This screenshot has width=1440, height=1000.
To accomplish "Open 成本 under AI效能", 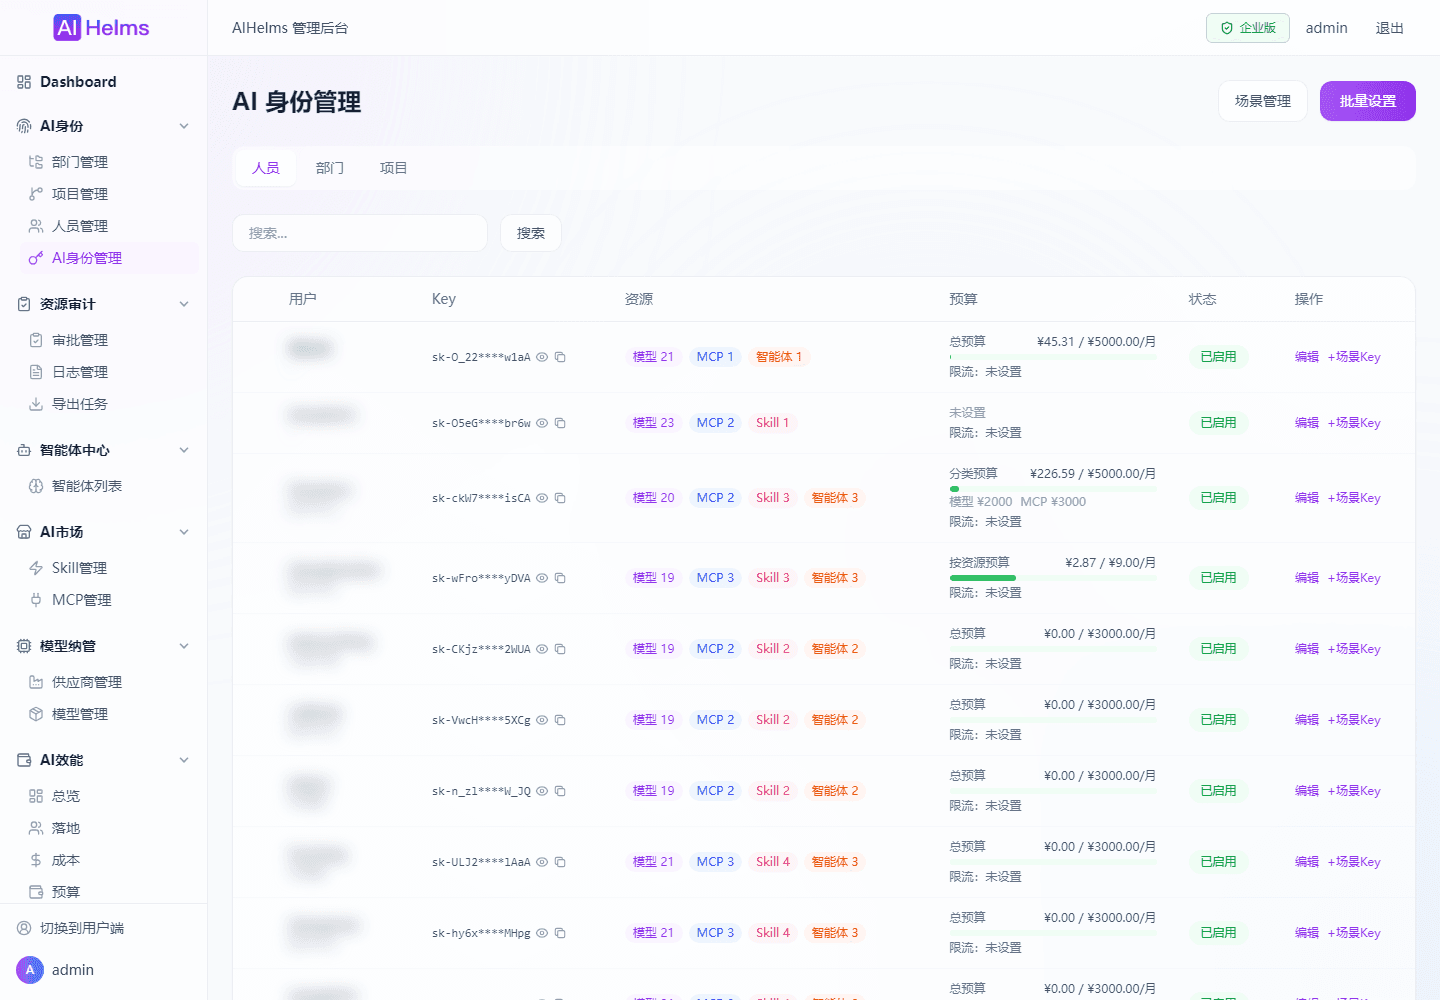I will (x=109, y=860).
